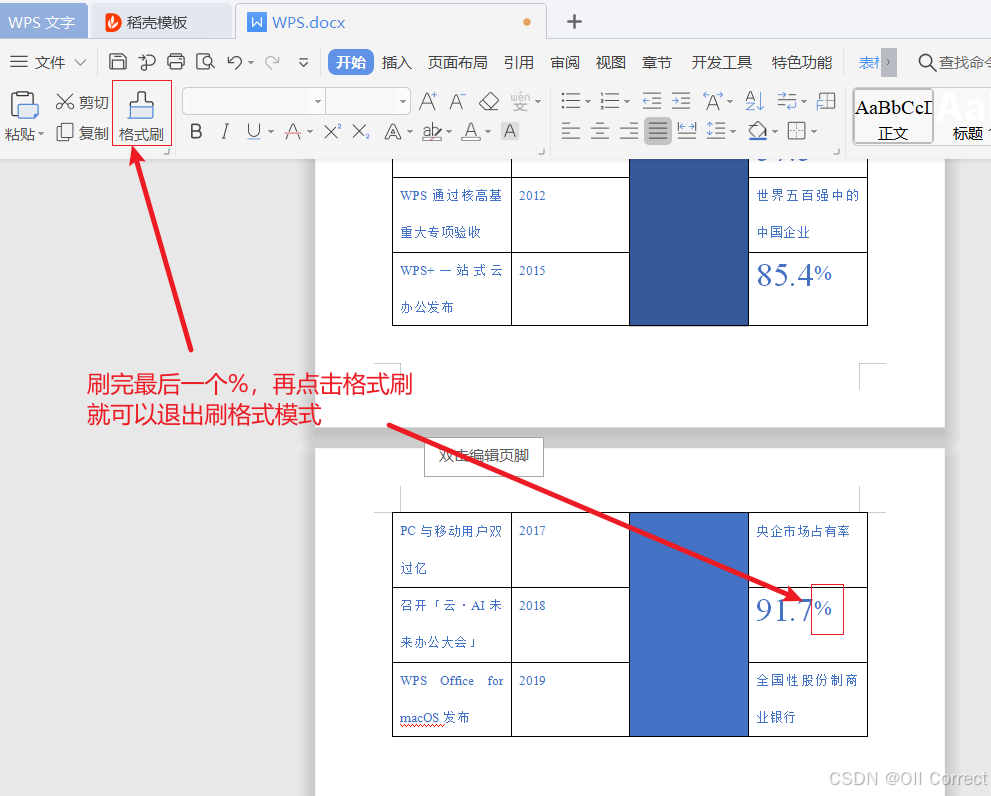
Task: Open the paragraph shading fill color
Action: tap(757, 132)
